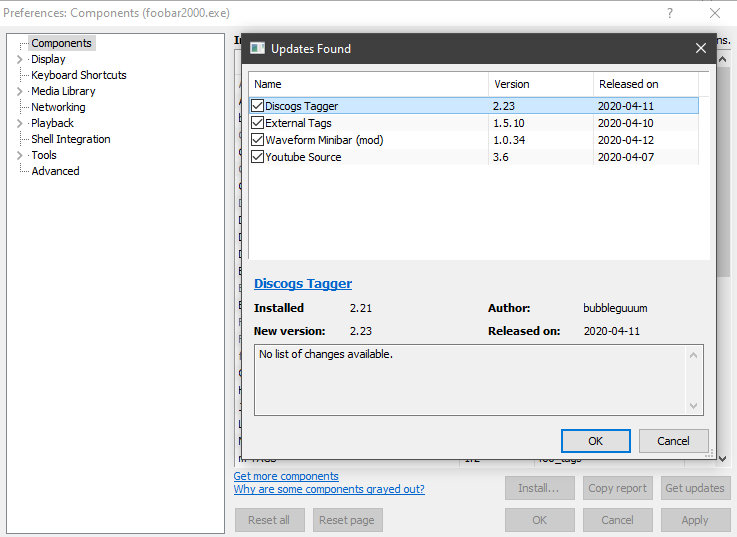Uncheck the Discogs Tagger update checkbox
The width and height of the screenshot is (737, 537).
pyautogui.click(x=258, y=106)
